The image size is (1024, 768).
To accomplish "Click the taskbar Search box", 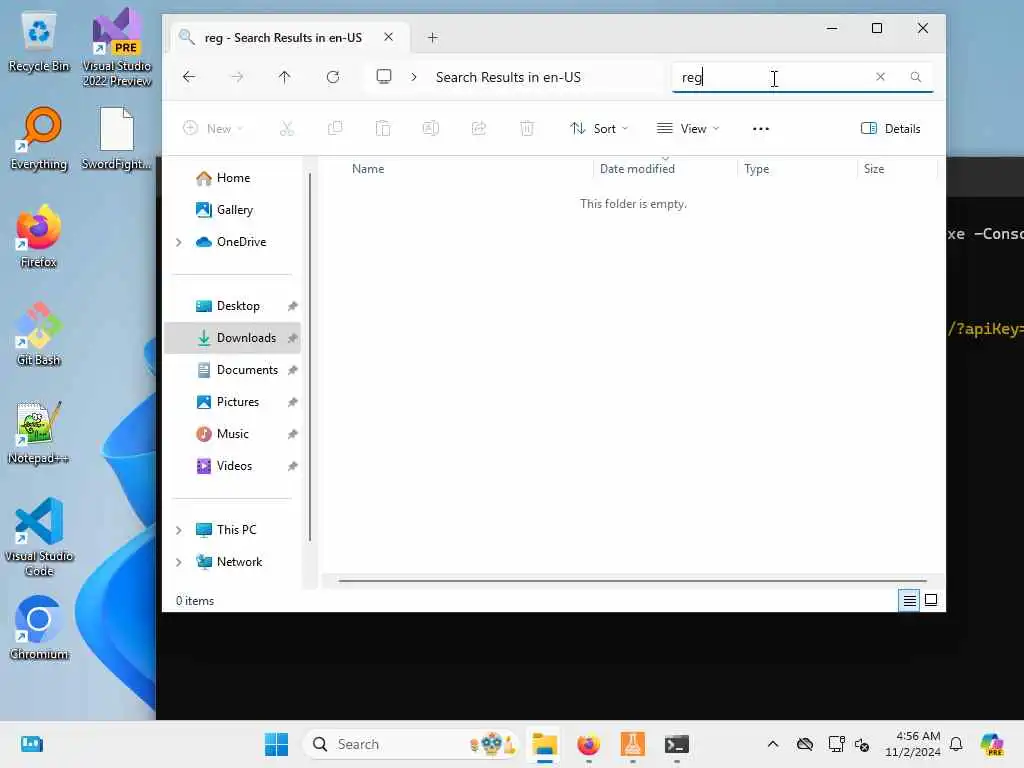I will 409,744.
